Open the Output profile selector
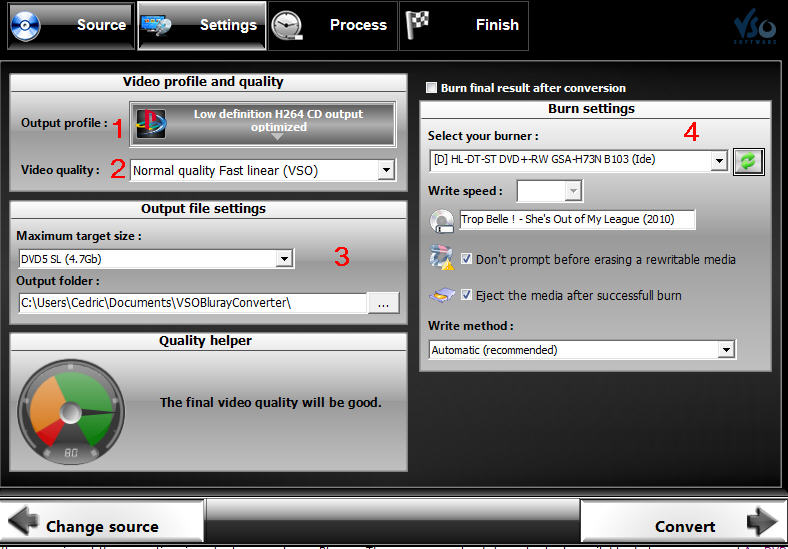Viewport: 788px width, 549px height. [x=263, y=124]
